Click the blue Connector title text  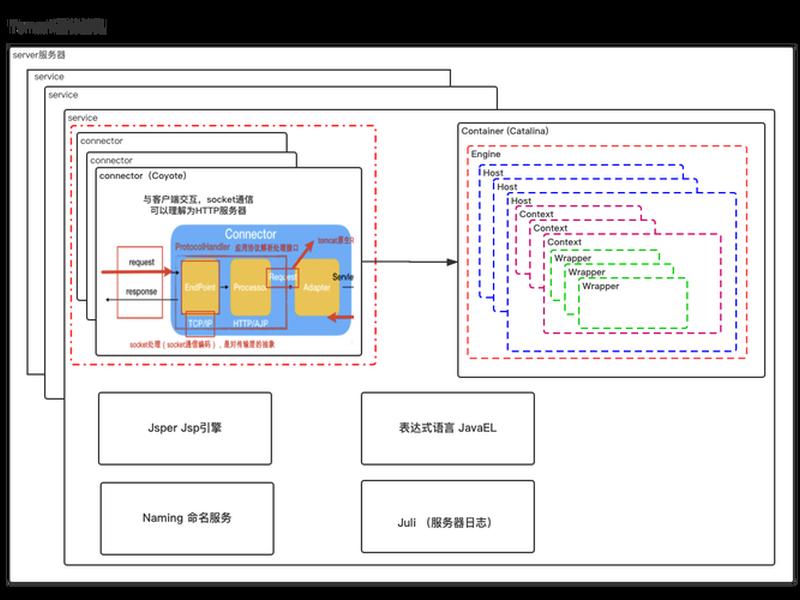click(x=251, y=234)
